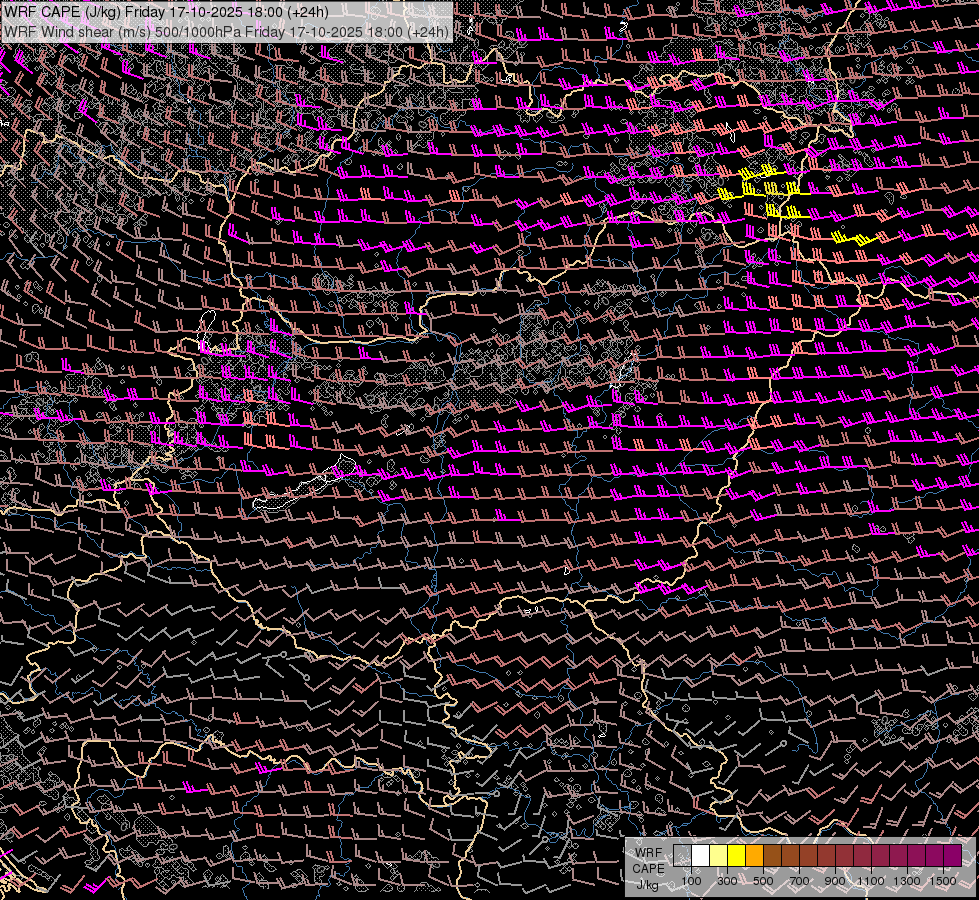Viewport: 979px width, 900px height.
Task: Select the light yellow CAPE legend swatch
Action: (x=719, y=856)
